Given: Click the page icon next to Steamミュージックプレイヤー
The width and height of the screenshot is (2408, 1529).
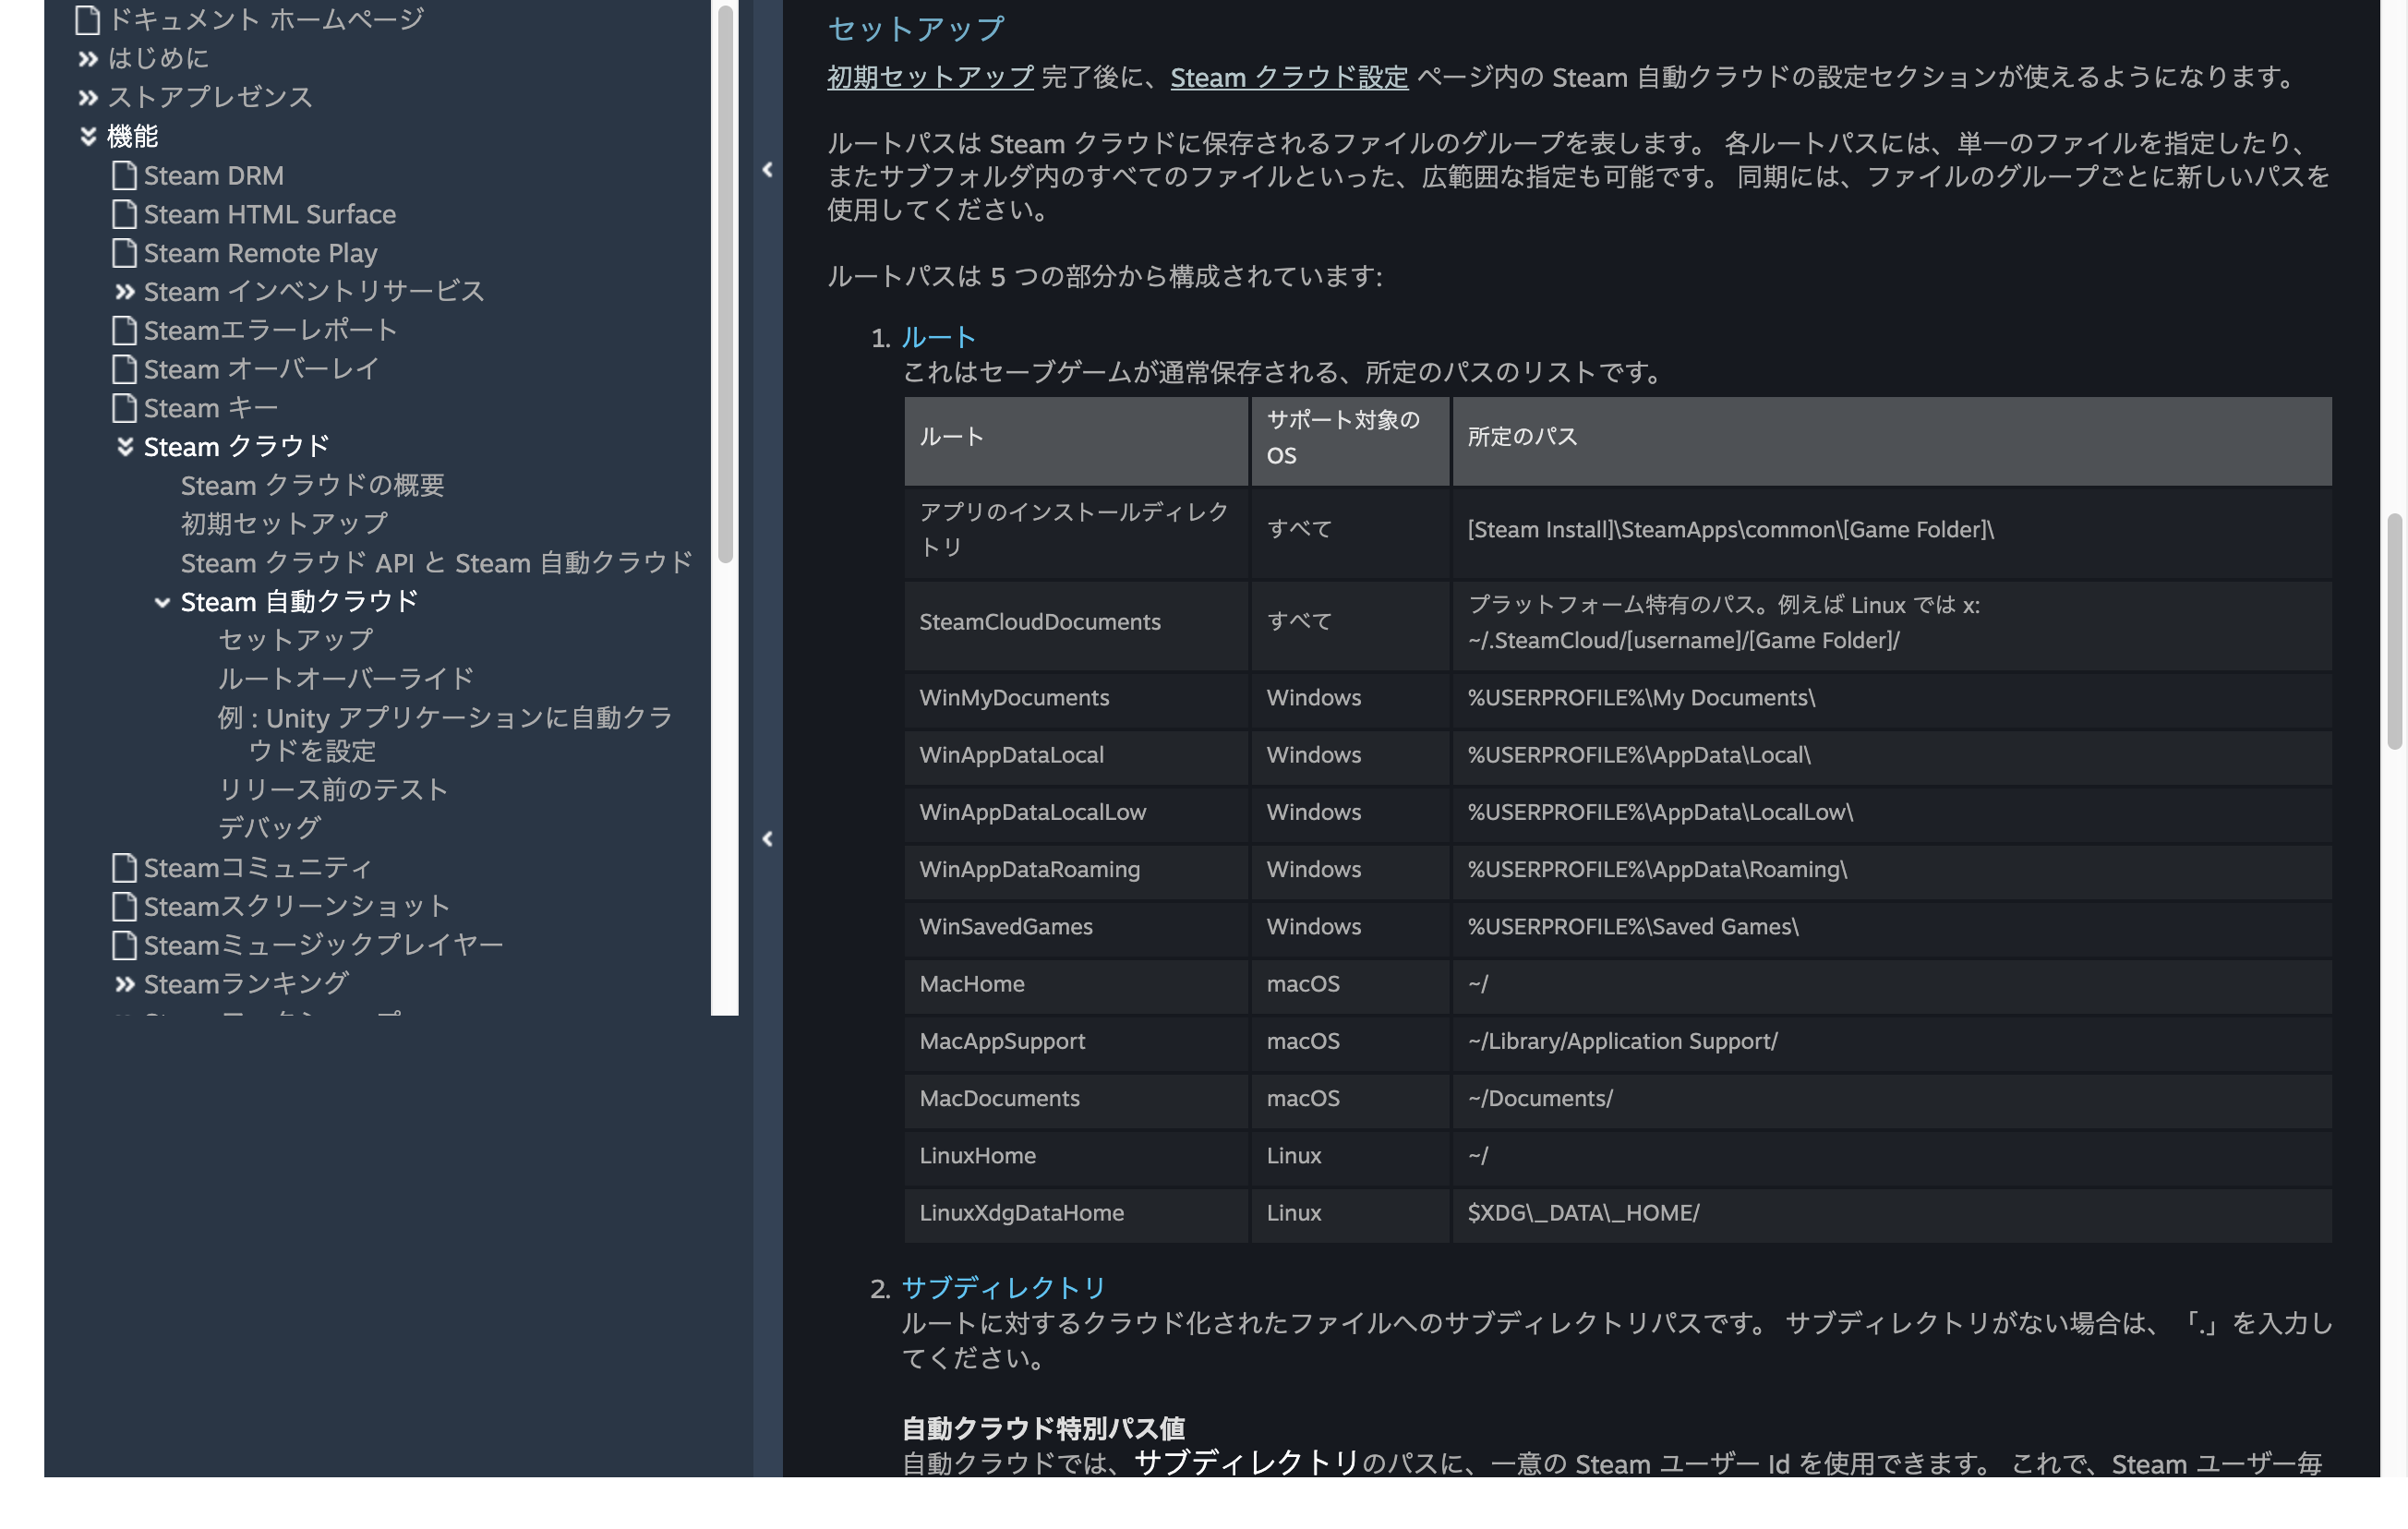Looking at the screenshot, I should pyautogui.click(x=124, y=946).
